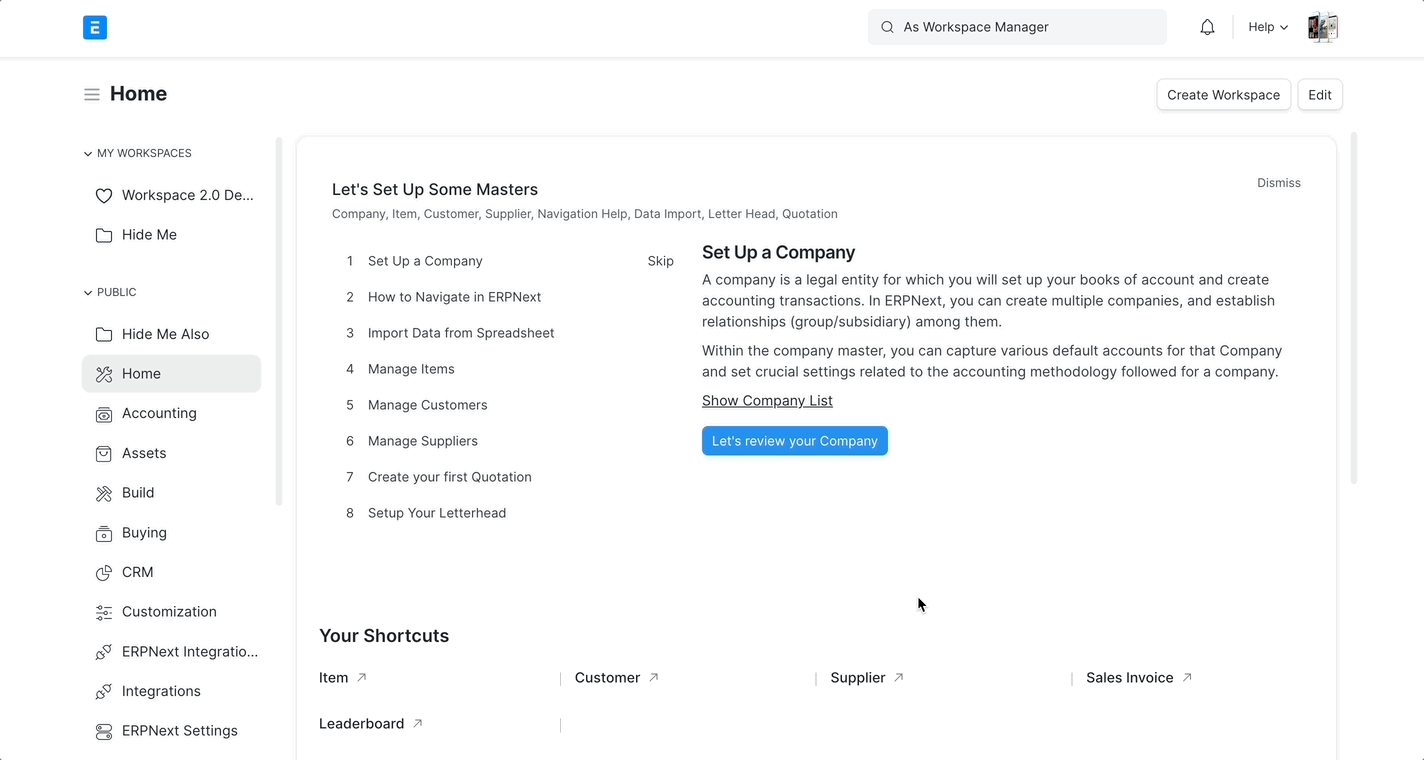Click the Let's review your Company button

pos(794,440)
